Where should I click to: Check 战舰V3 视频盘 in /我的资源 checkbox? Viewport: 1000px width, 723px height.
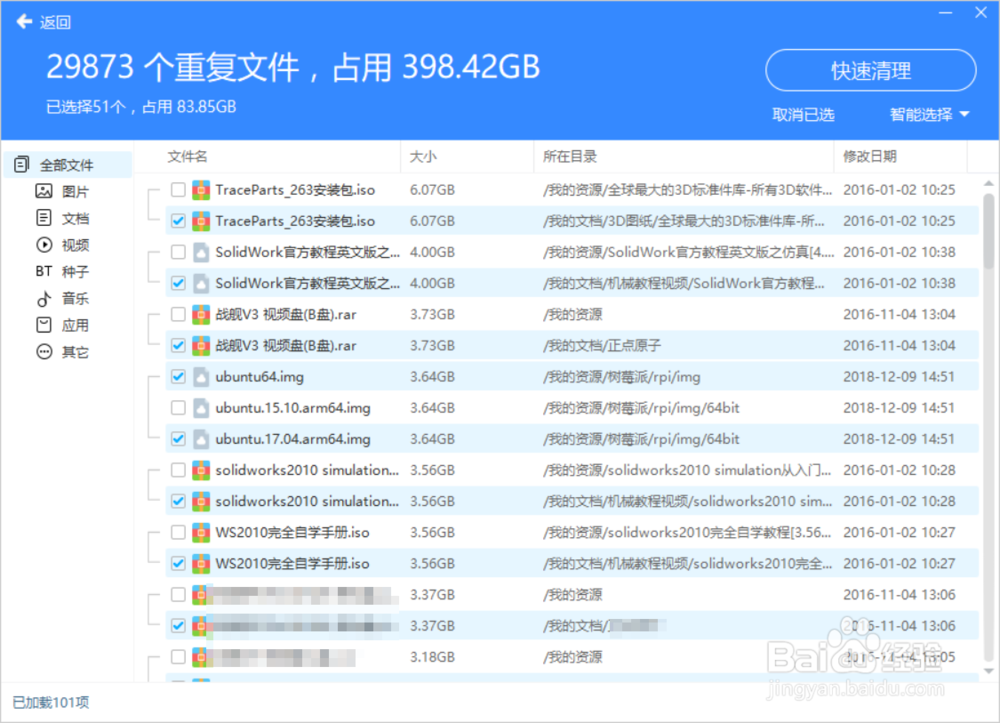tap(178, 314)
